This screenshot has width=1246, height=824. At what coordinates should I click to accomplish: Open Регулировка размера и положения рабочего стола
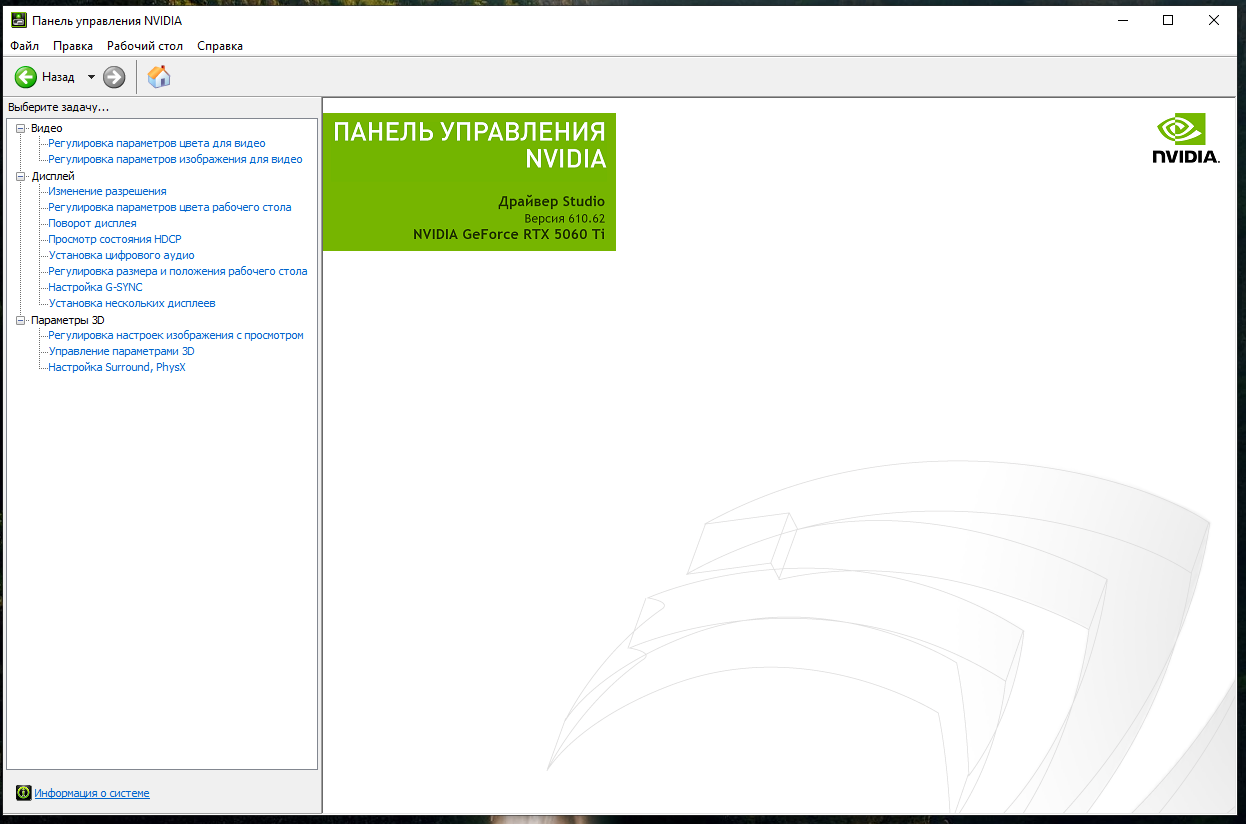[178, 271]
